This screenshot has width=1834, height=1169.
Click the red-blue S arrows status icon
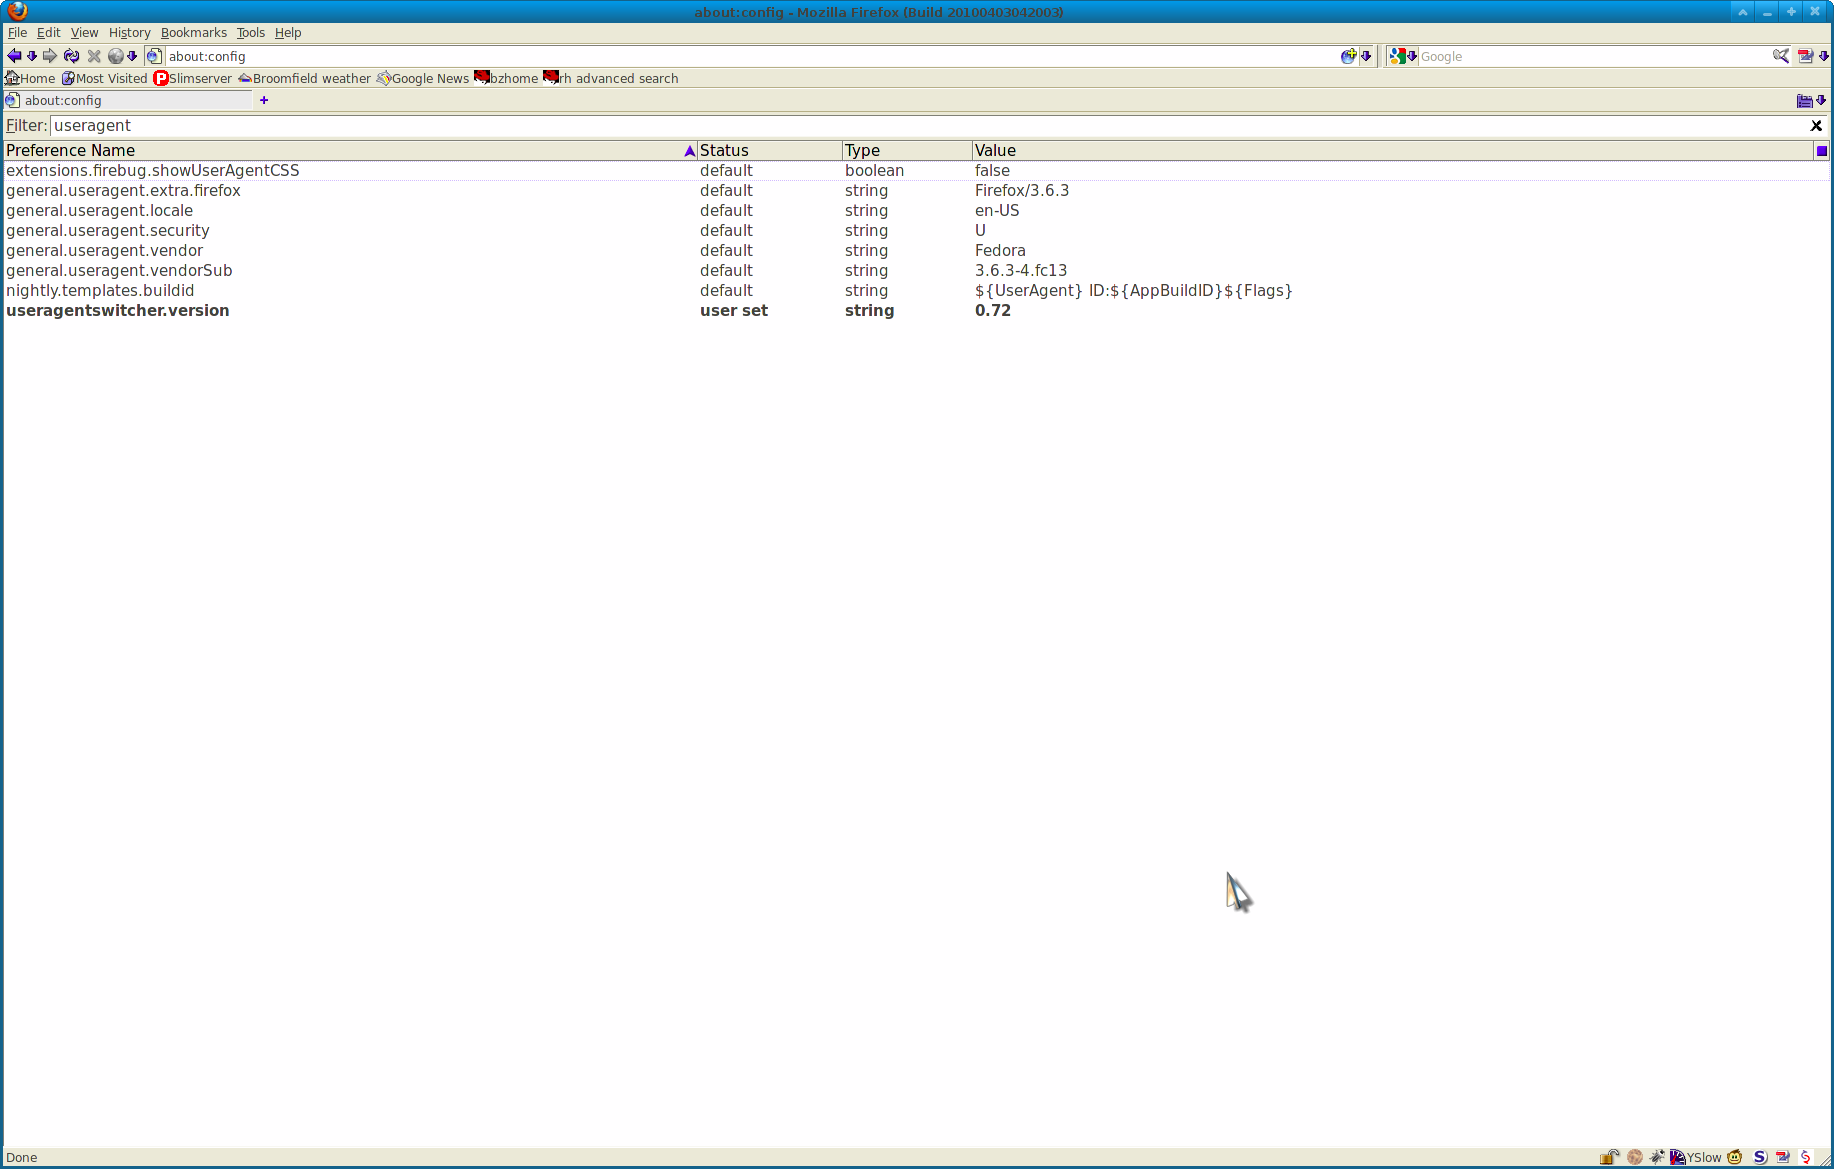click(x=1806, y=1157)
